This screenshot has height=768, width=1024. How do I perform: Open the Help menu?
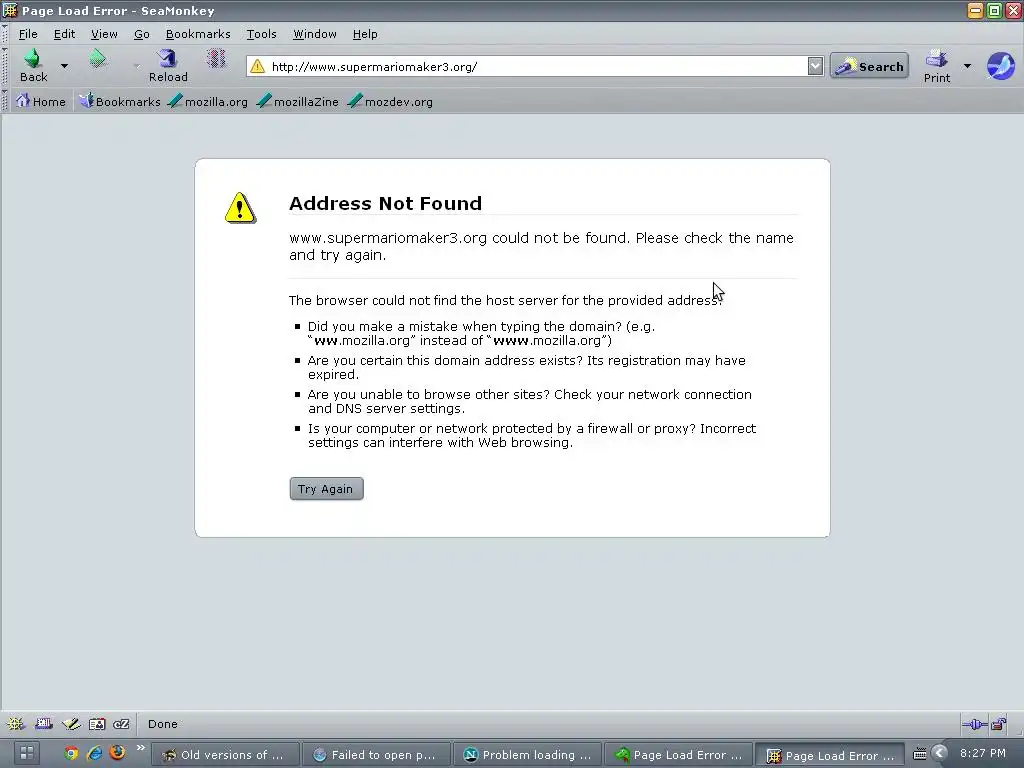(x=364, y=34)
